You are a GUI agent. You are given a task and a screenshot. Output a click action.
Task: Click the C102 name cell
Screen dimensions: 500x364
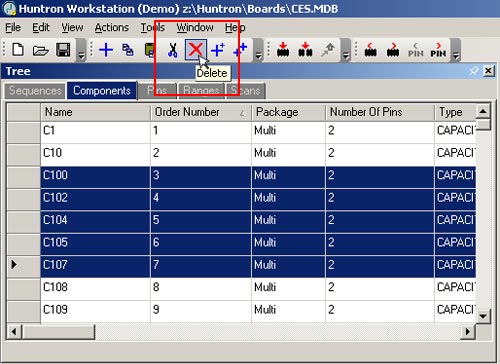click(x=96, y=199)
